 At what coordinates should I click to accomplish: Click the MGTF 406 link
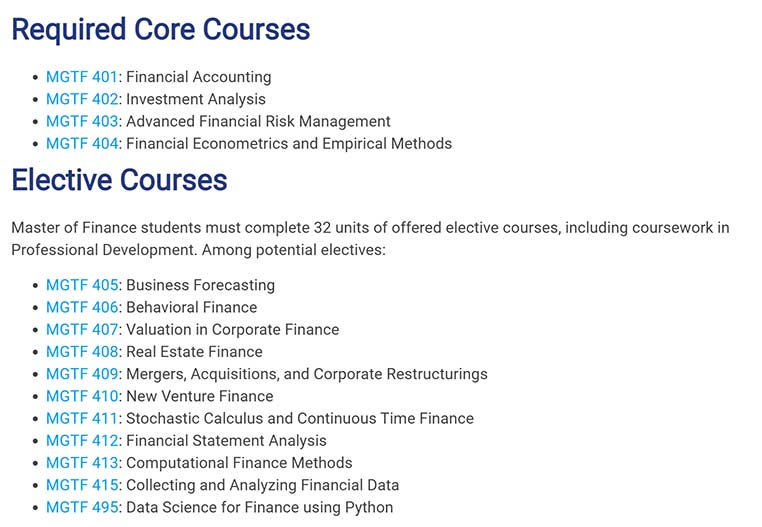point(82,307)
